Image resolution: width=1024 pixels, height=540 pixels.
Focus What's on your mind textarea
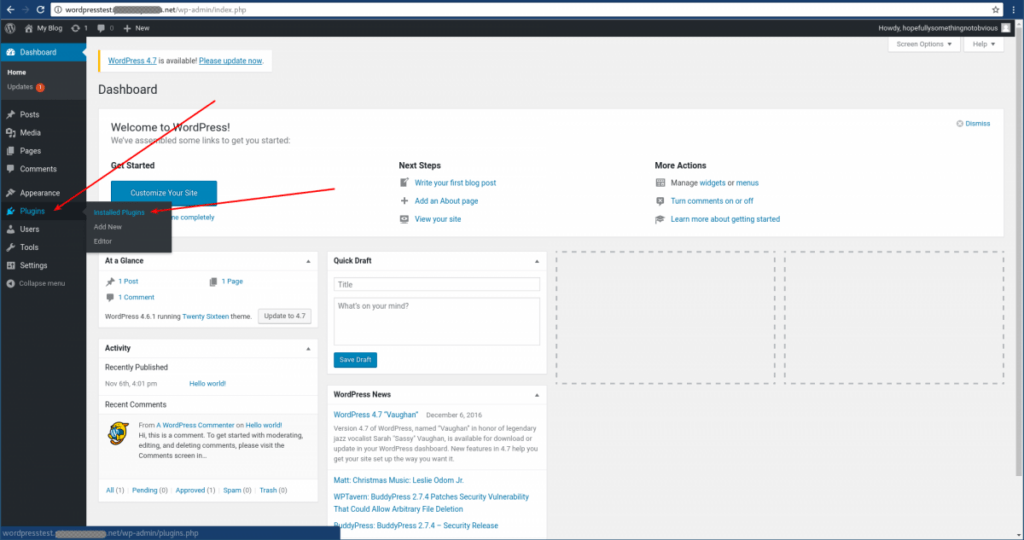coord(437,321)
